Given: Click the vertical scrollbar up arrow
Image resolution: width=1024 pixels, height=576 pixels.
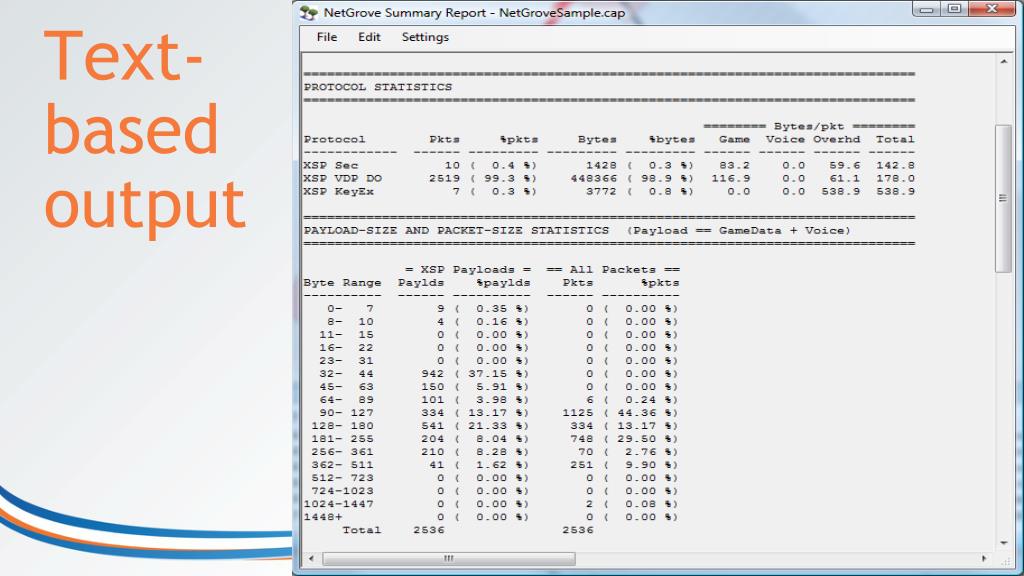Looking at the screenshot, I should click(1003, 61).
